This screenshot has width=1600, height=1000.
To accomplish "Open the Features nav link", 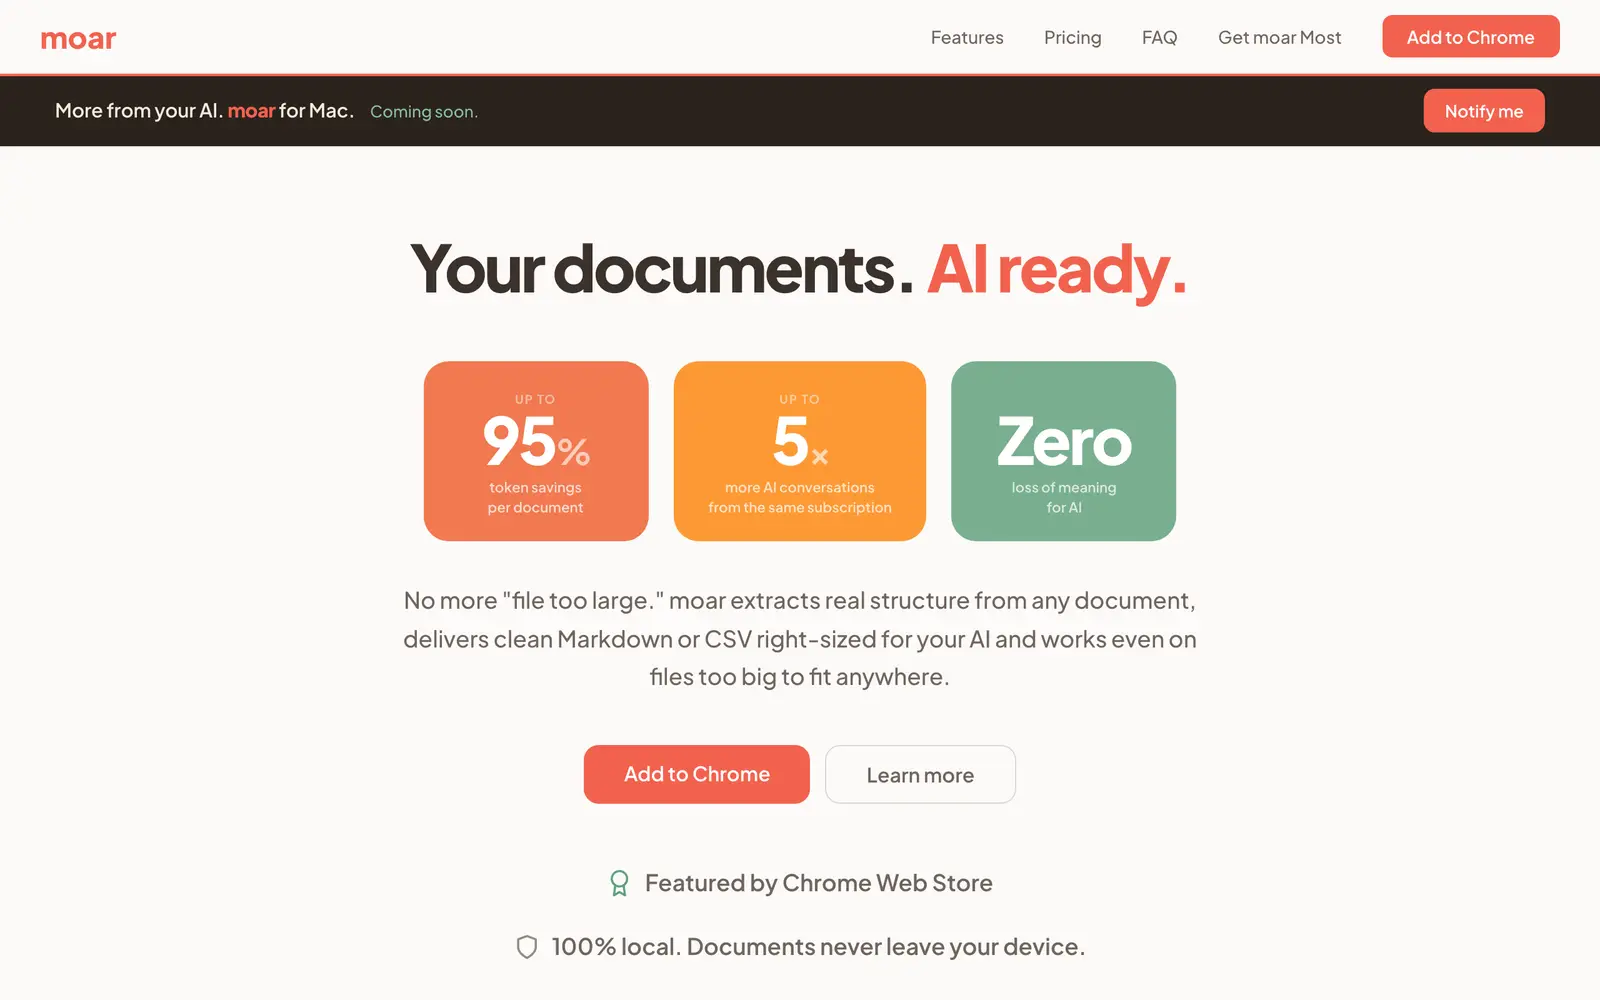I will pyautogui.click(x=967, y=37).
